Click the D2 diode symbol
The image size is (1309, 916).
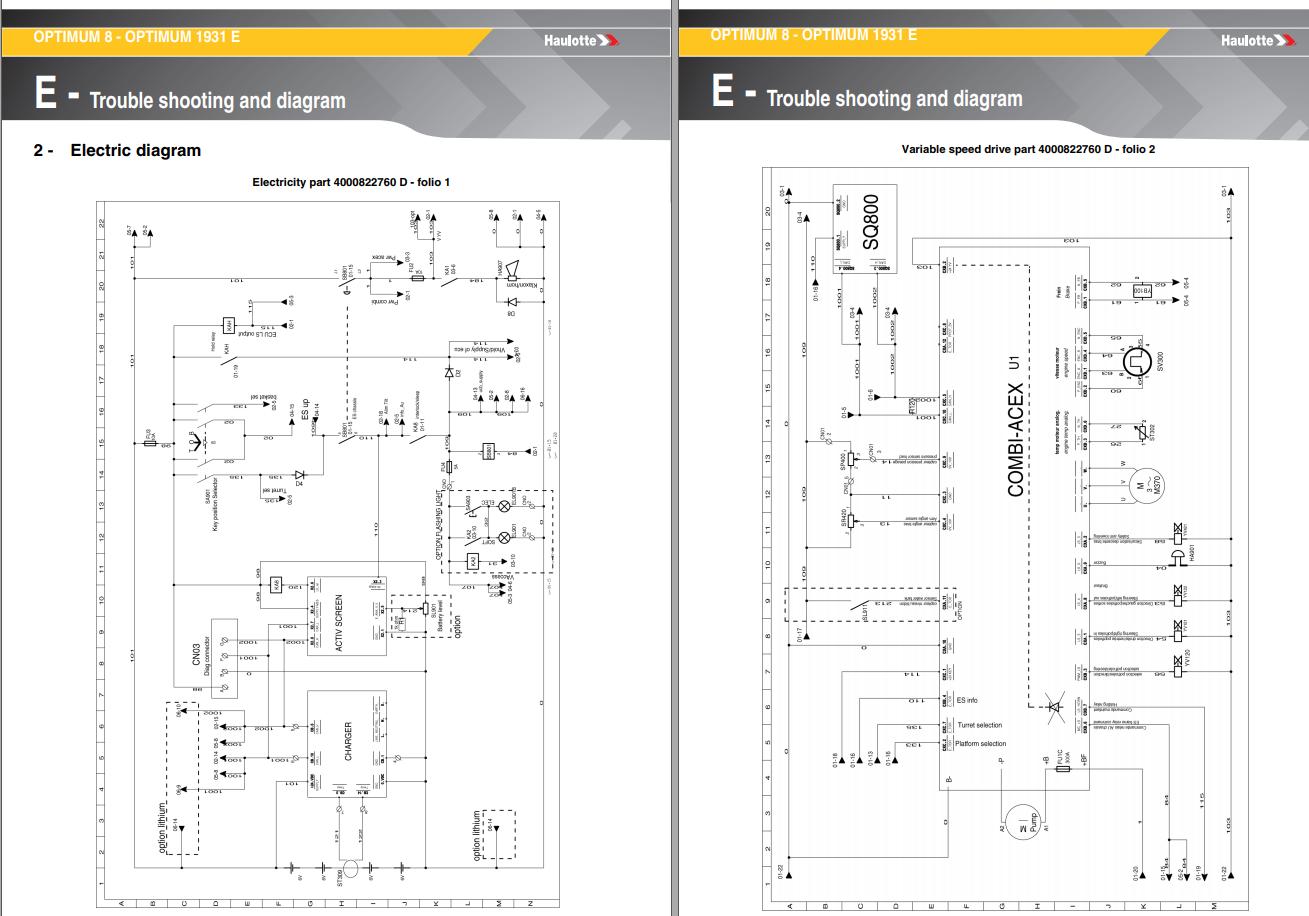[450, 372]
